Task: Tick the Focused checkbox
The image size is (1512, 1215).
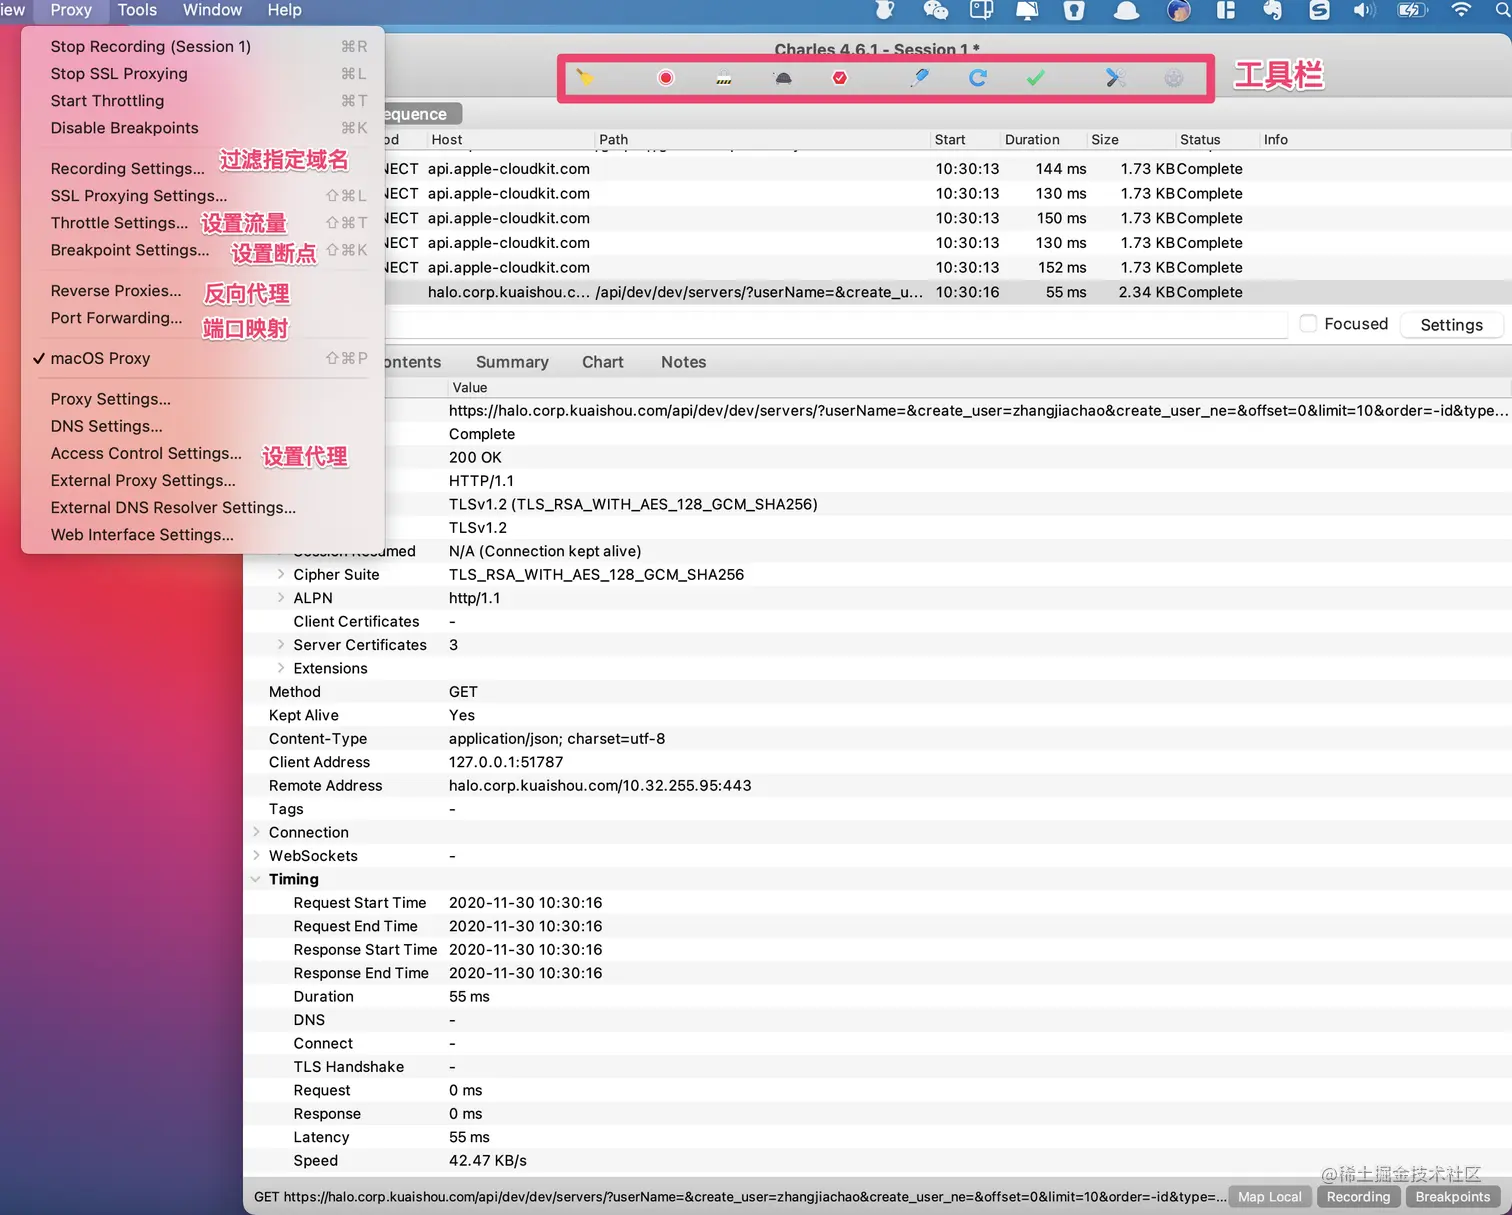Action: (x=1308, y=323)
